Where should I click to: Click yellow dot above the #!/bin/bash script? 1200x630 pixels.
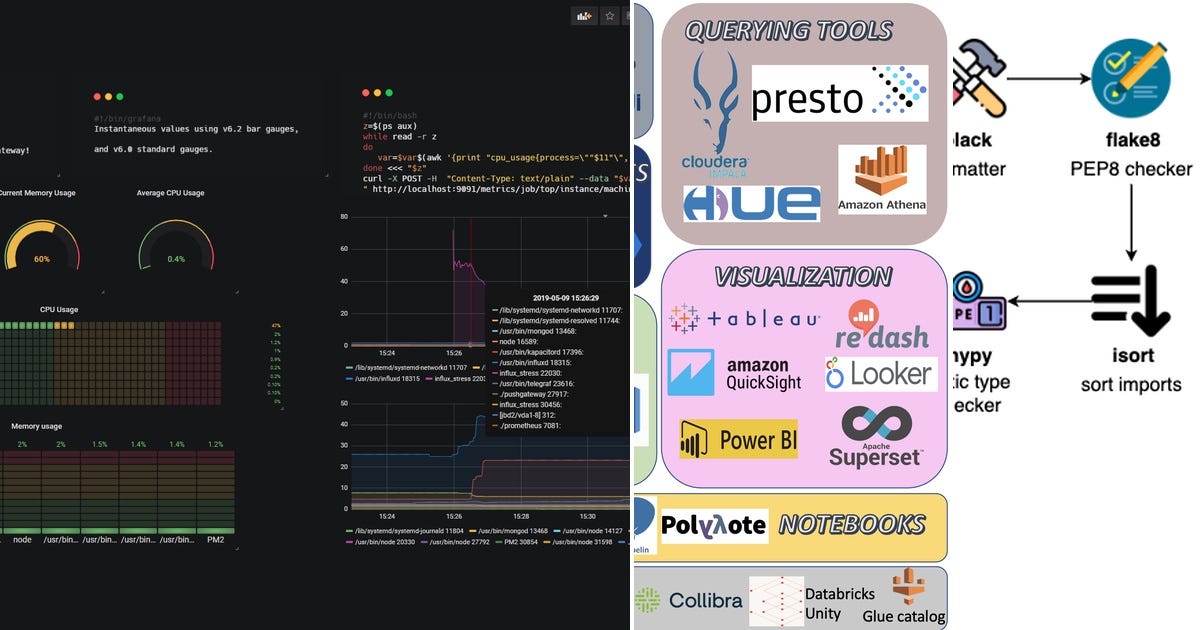coord(377,93)
